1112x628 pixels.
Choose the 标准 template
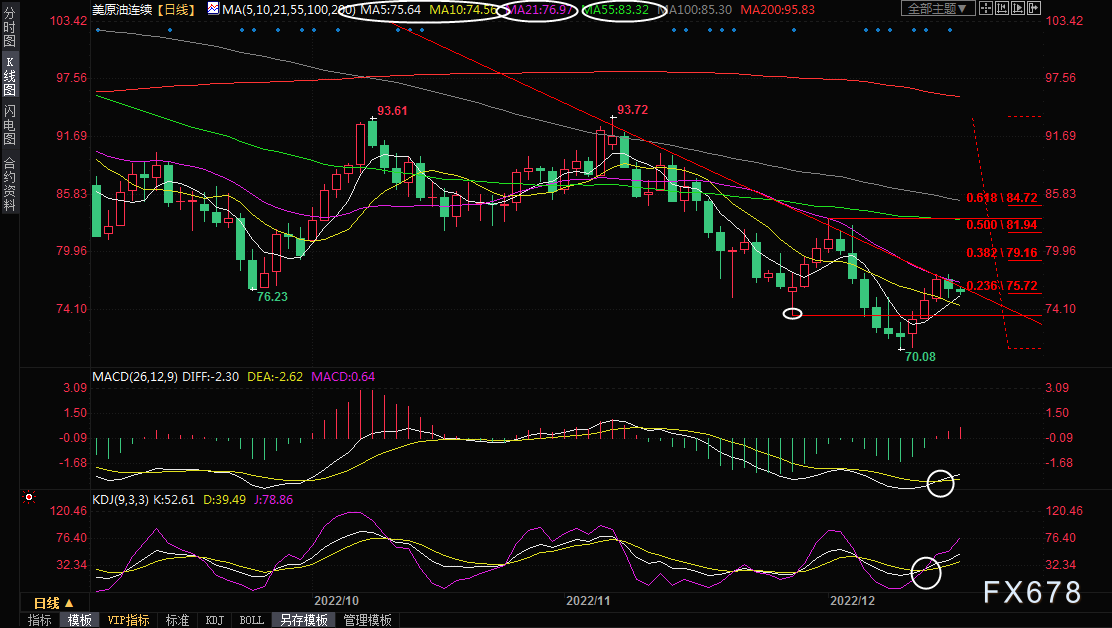tap(177, 620)
